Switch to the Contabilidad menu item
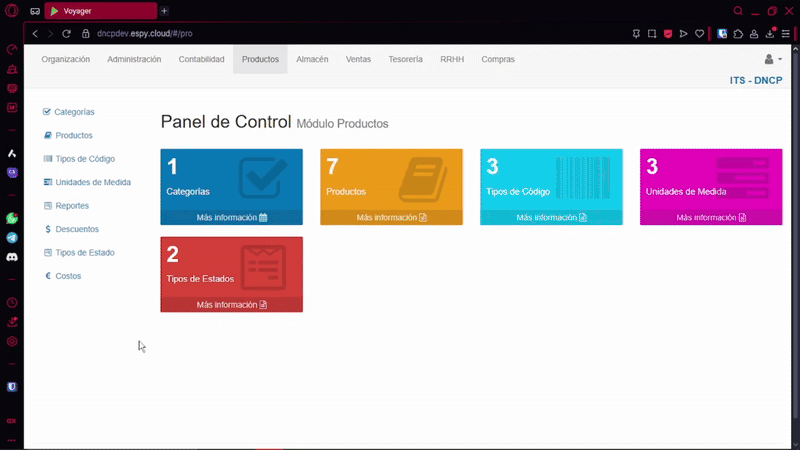This screenshot has width=800, height=450. click(201, 60)
